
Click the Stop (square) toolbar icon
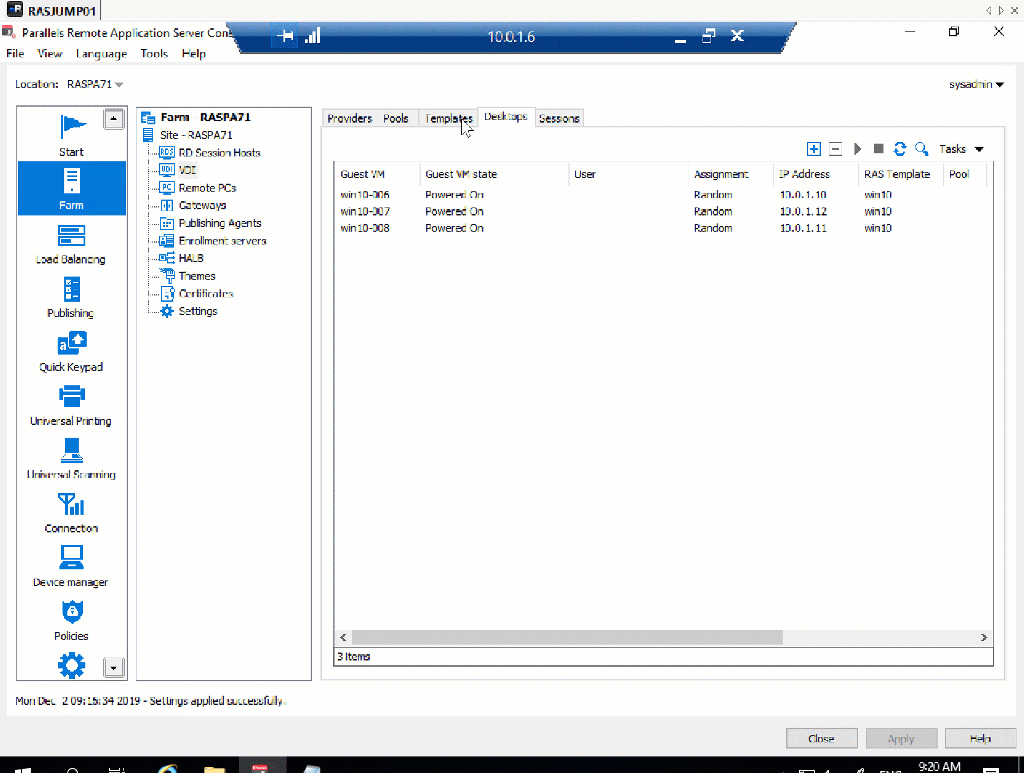tap(878, 149)
